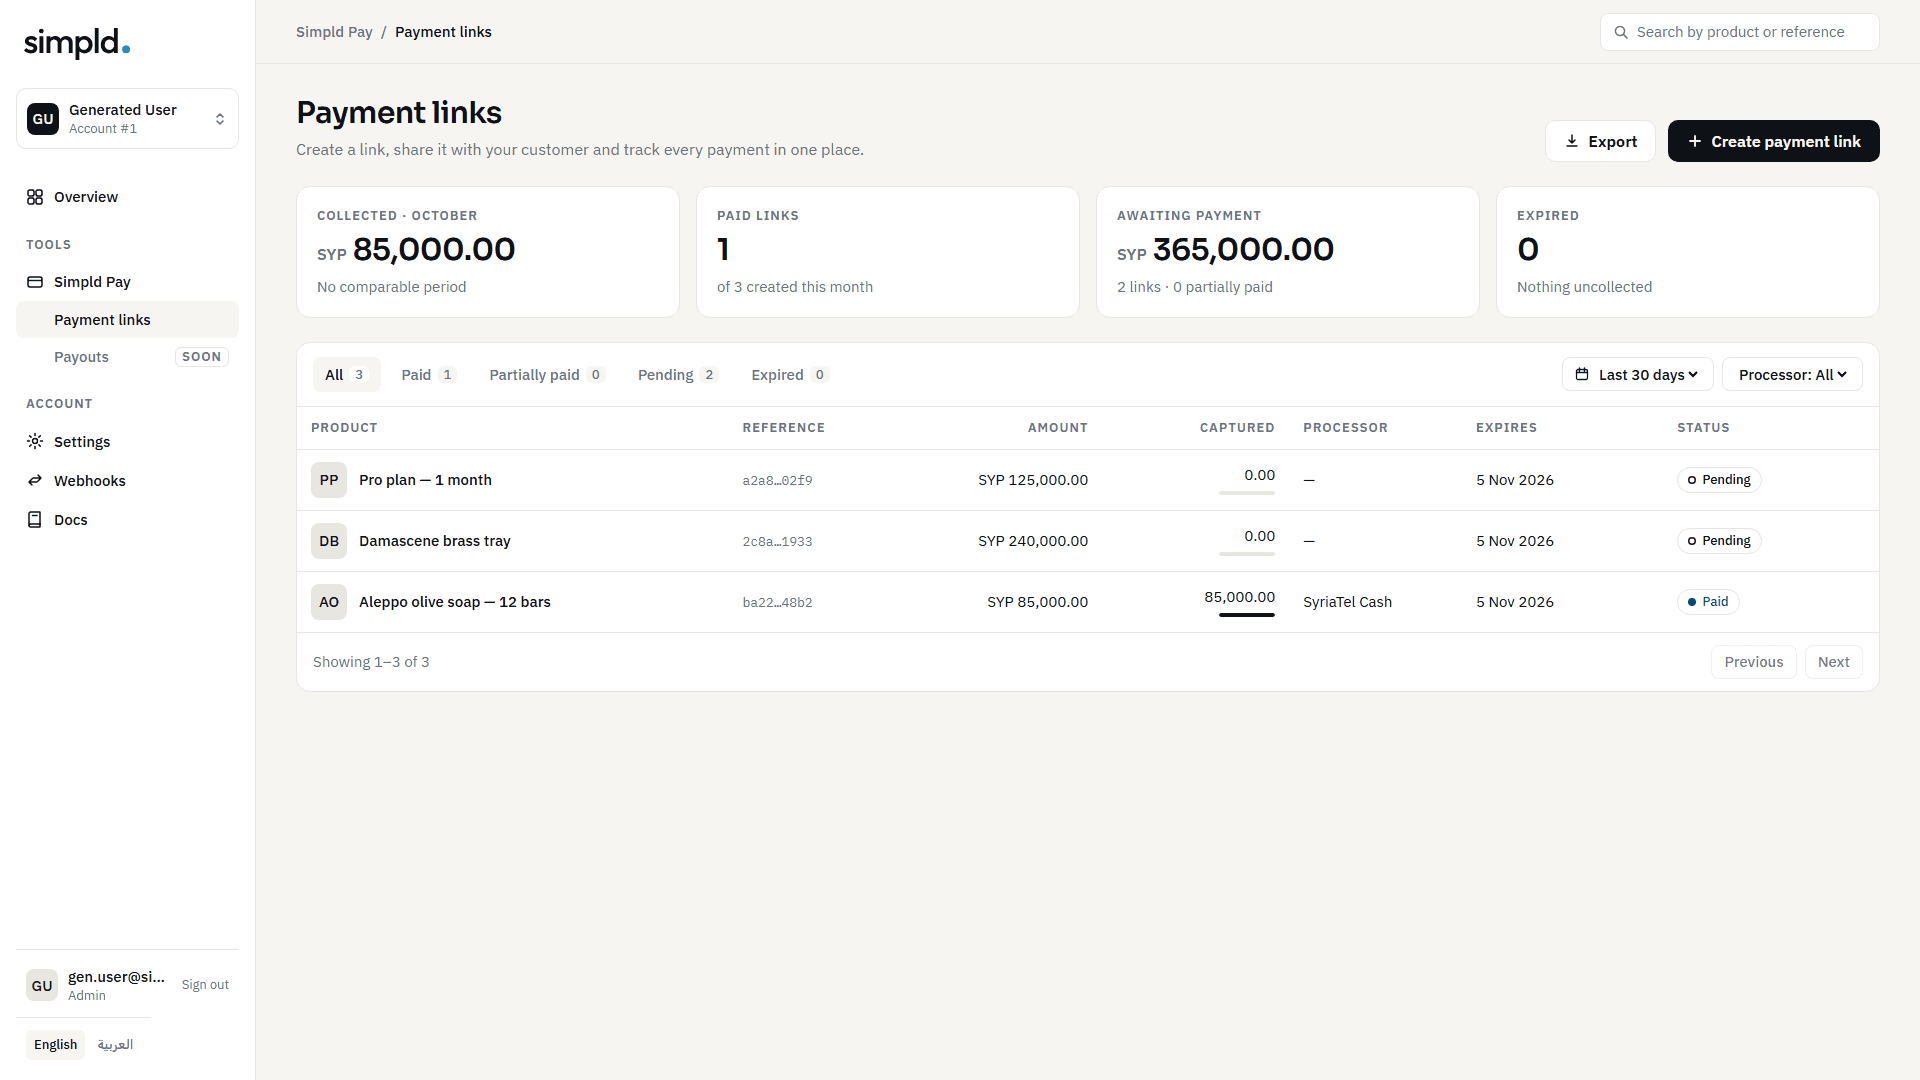Switch language to العربية

(x=115, y=1044)
